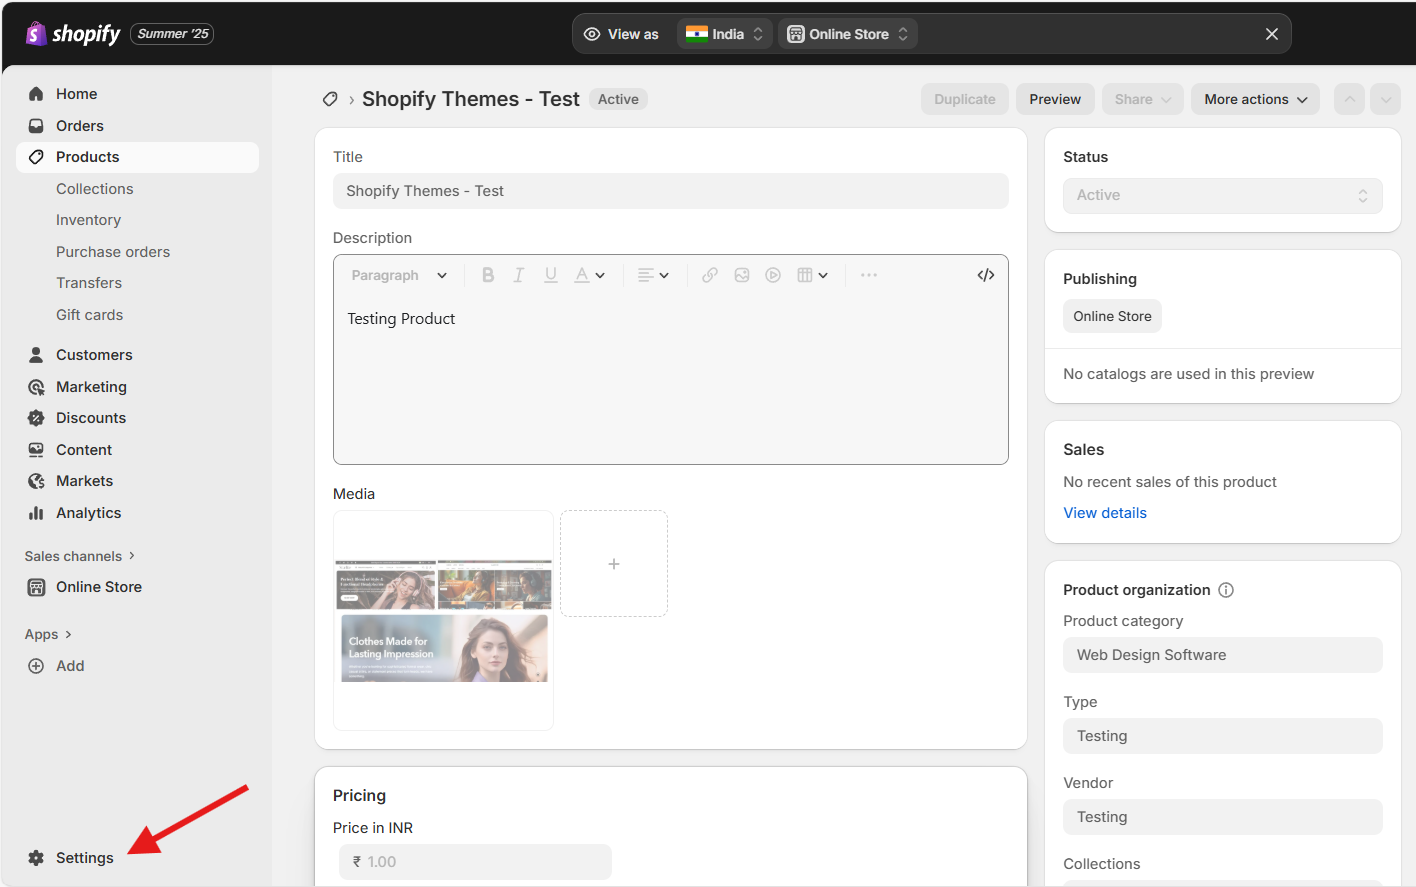Open Transfers in the sidebar
The image size is (1416, 887).
coord(89,283)
